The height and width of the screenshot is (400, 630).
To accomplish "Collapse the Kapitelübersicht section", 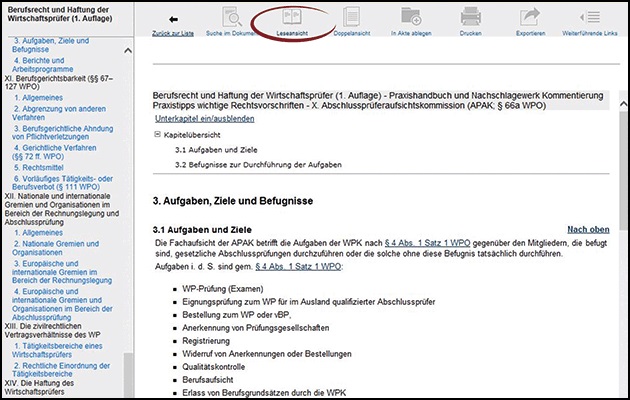I will pyautogui.click(x=158, y=133).
